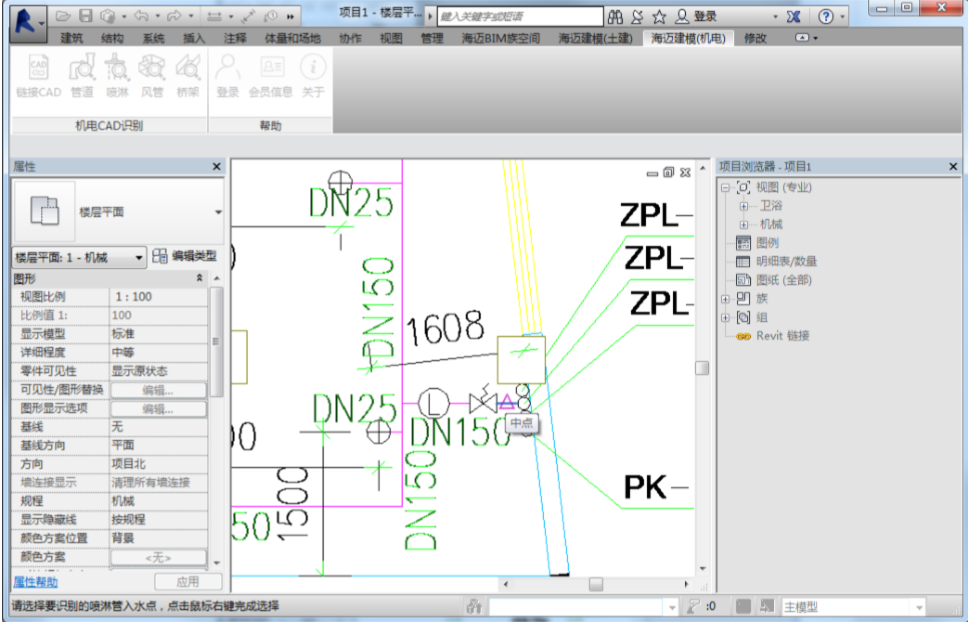968x622 pixels.
Task: Expand the 组 node in project browser
Action: [x=725, y=318]
